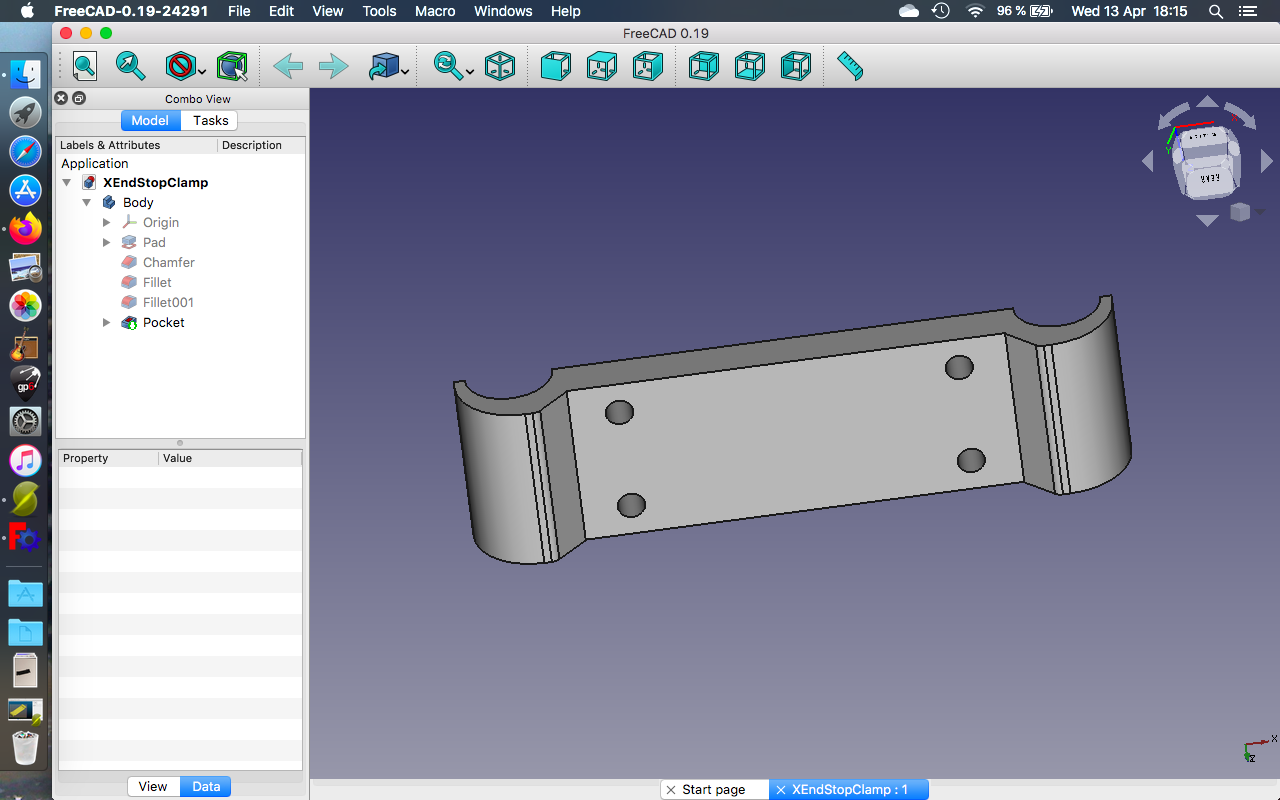Select the Rear view cube icon
The width and height of the screenshot is (1280, 800).
coord(704,66)
